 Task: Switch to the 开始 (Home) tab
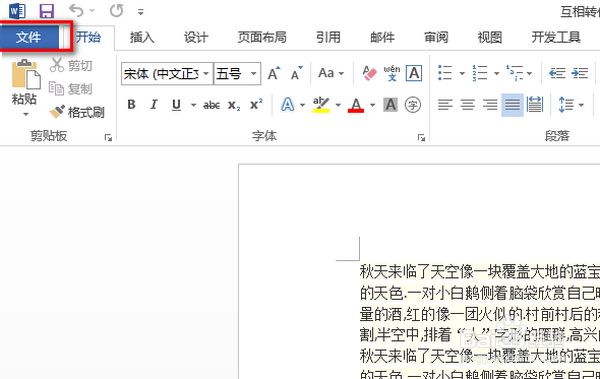point(88,37)
